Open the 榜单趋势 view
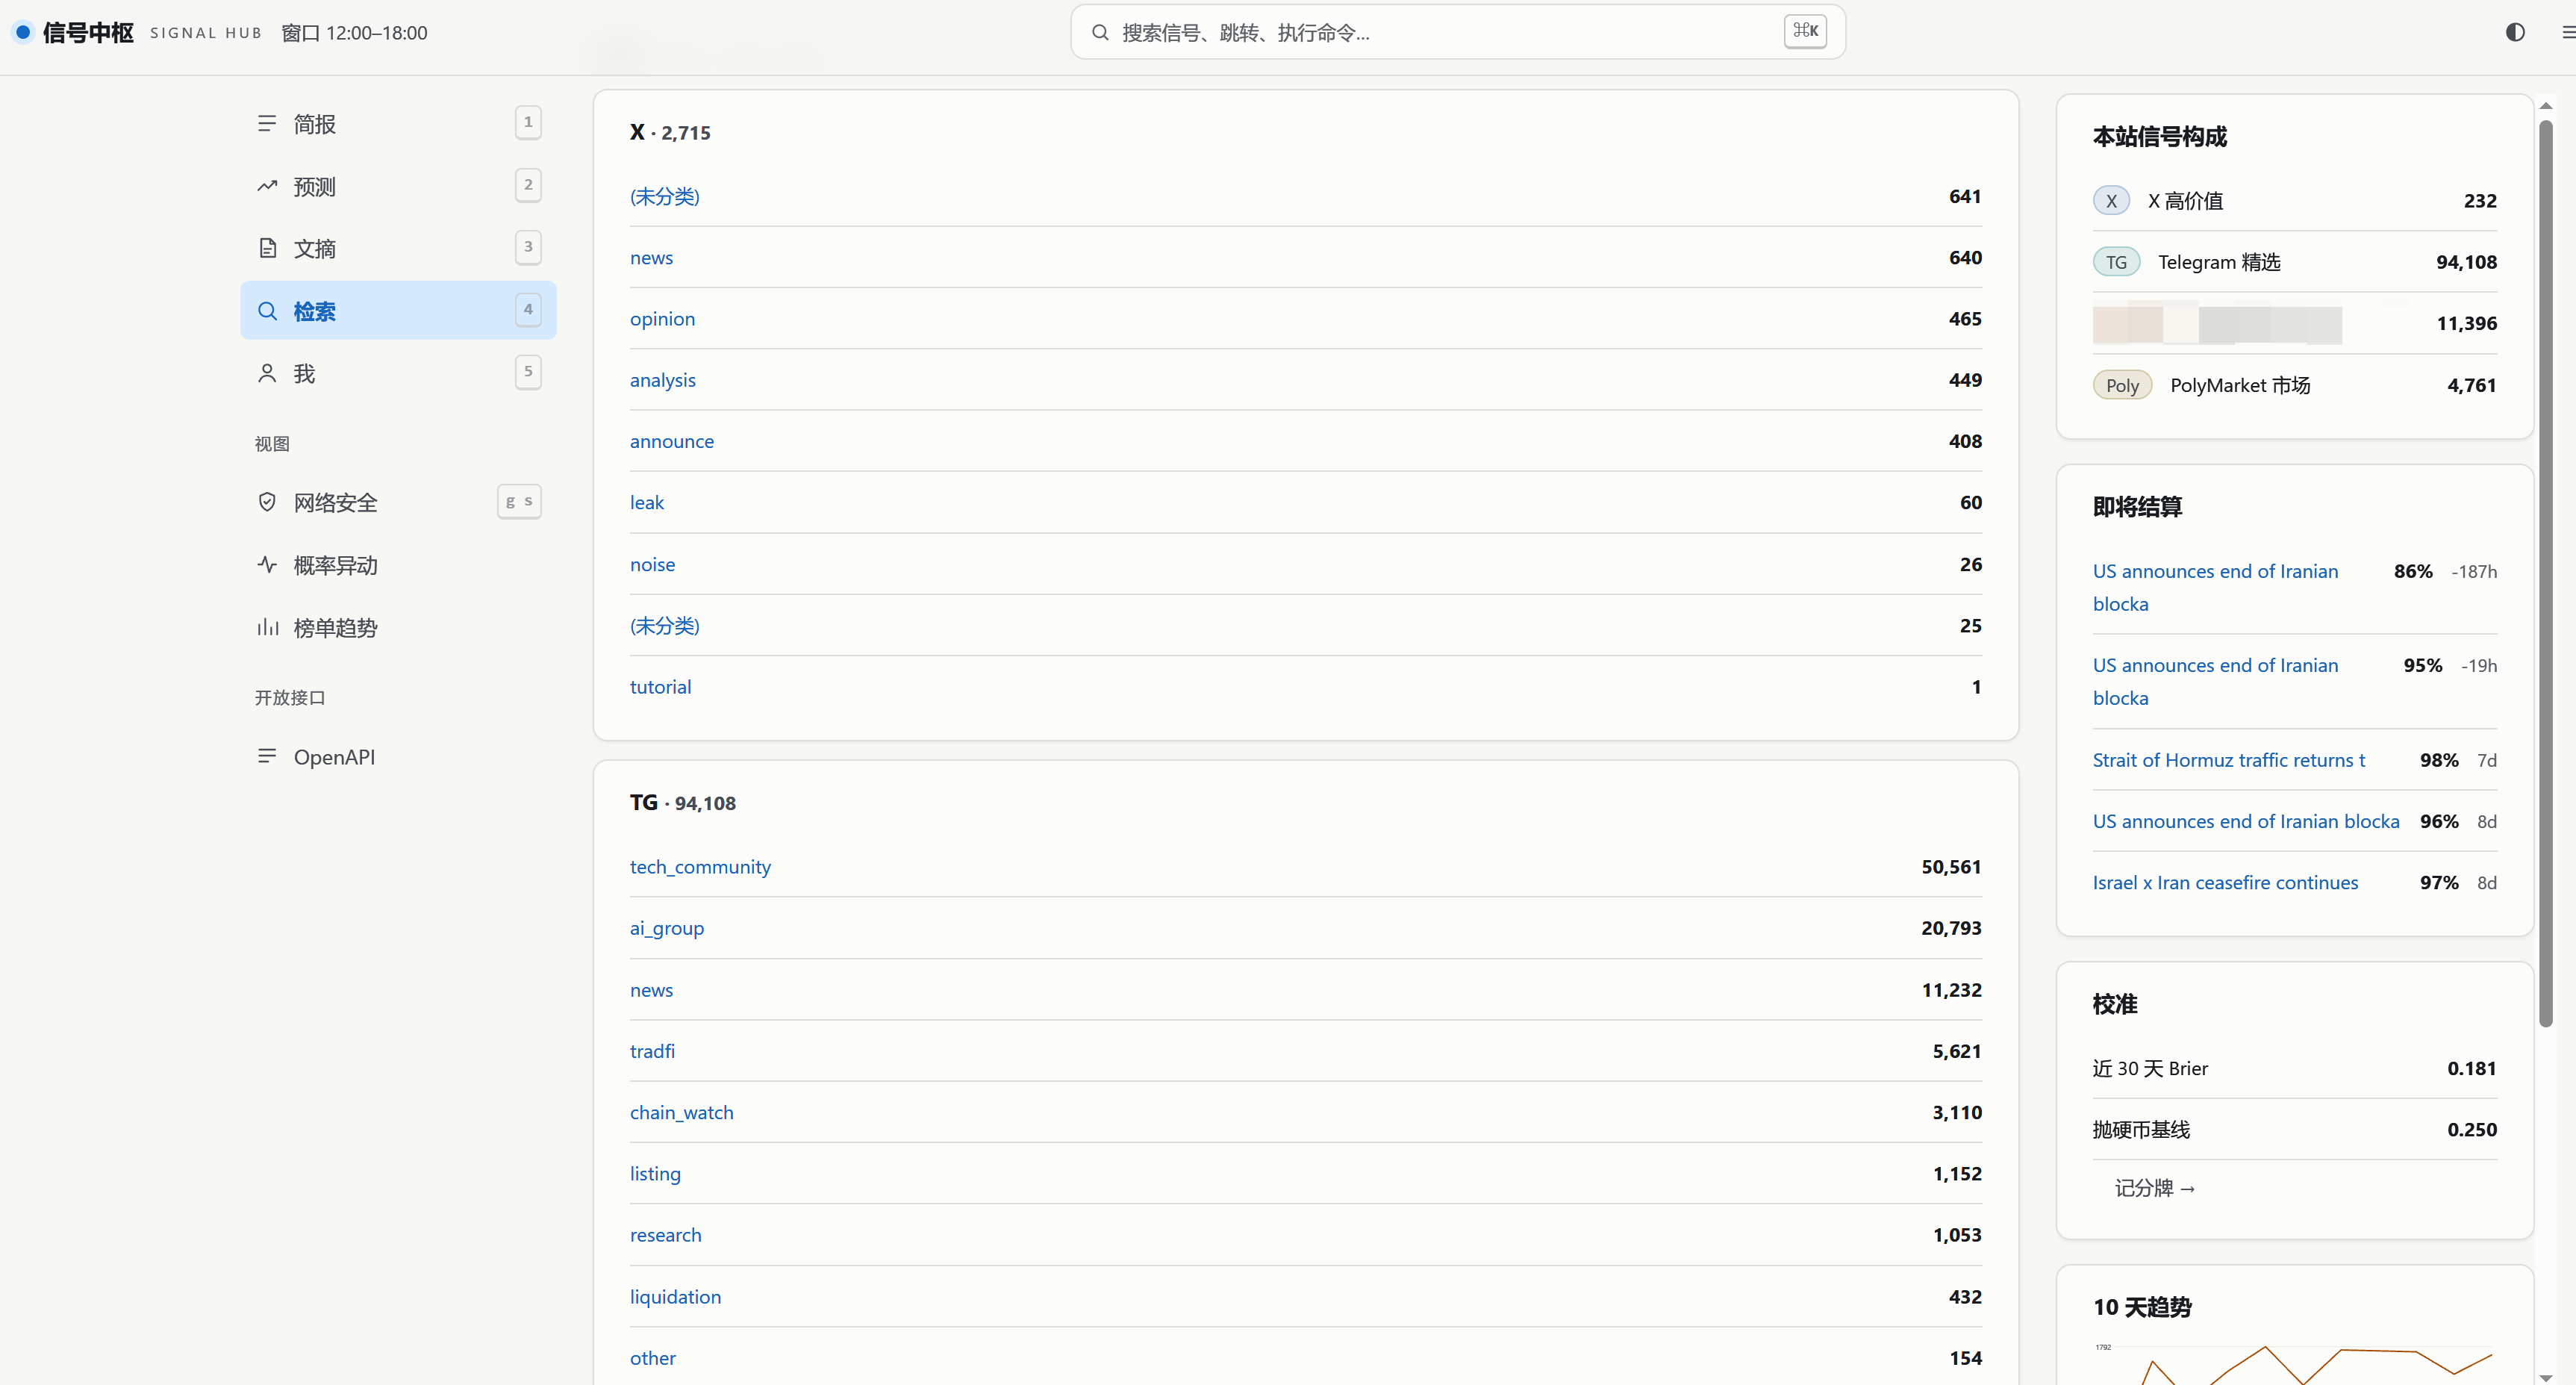Viewport: 2576px width, 1385px height. [x=398, y=627]
